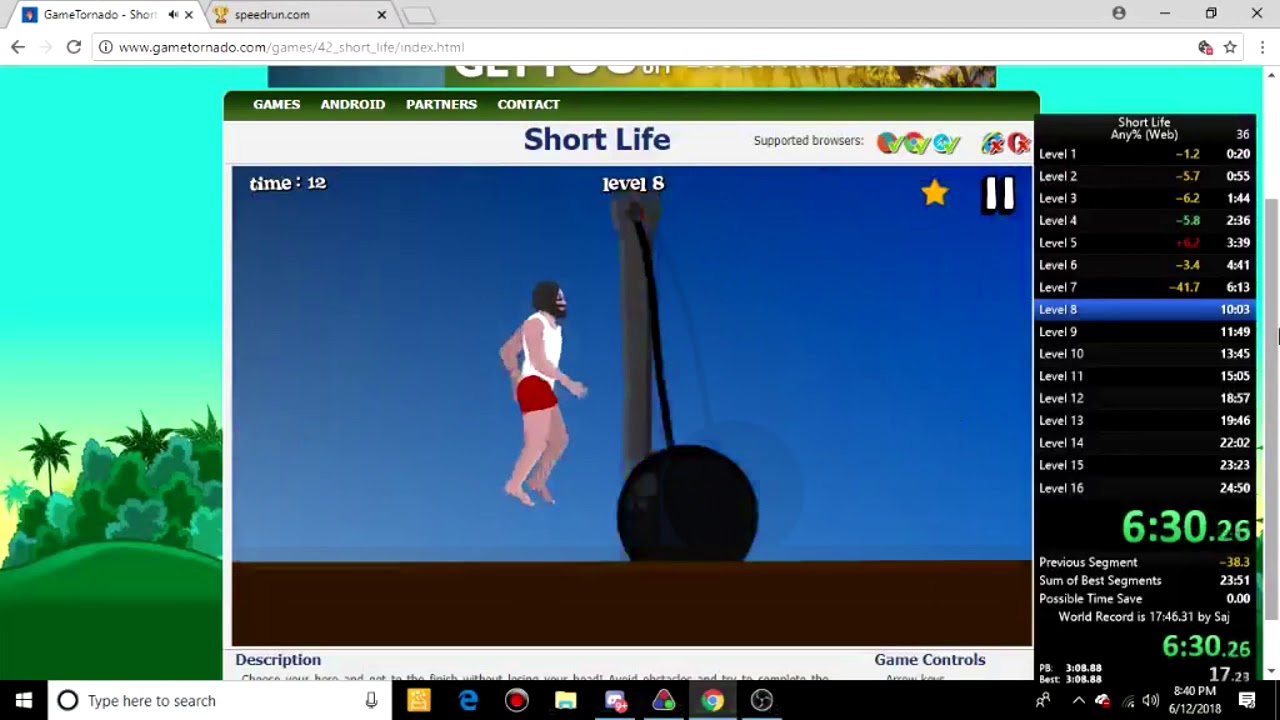This screenshot has height=720, width=1280.
Task: Select Level 16 split in timer
Action: pos(1144,488)
